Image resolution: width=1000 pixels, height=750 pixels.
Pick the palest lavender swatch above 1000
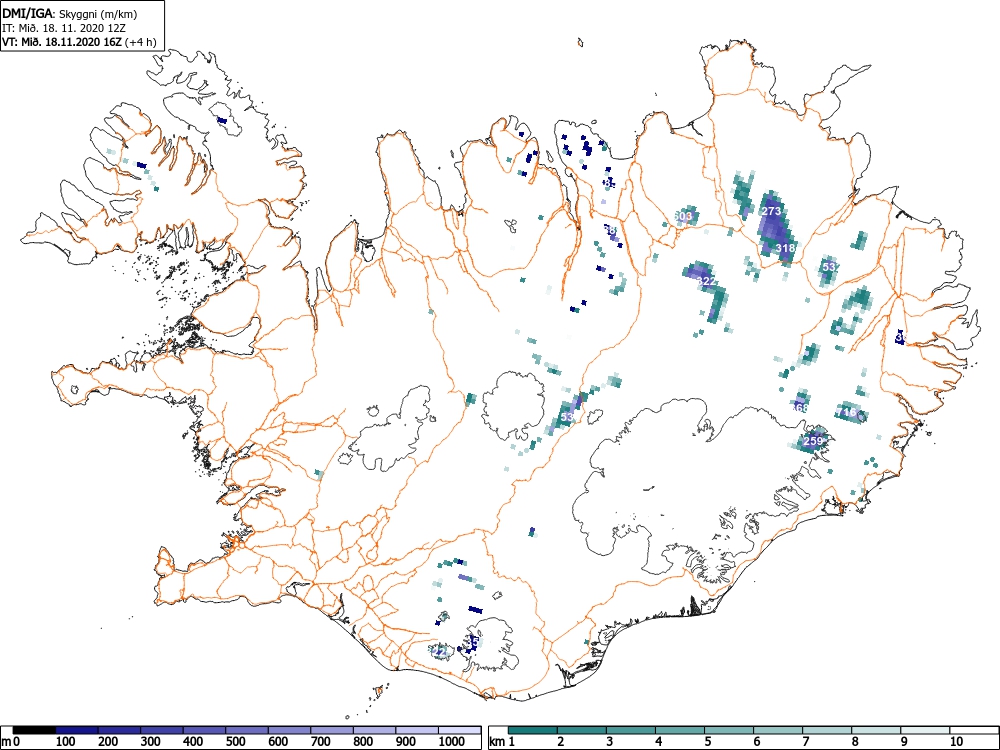[460, 730]
